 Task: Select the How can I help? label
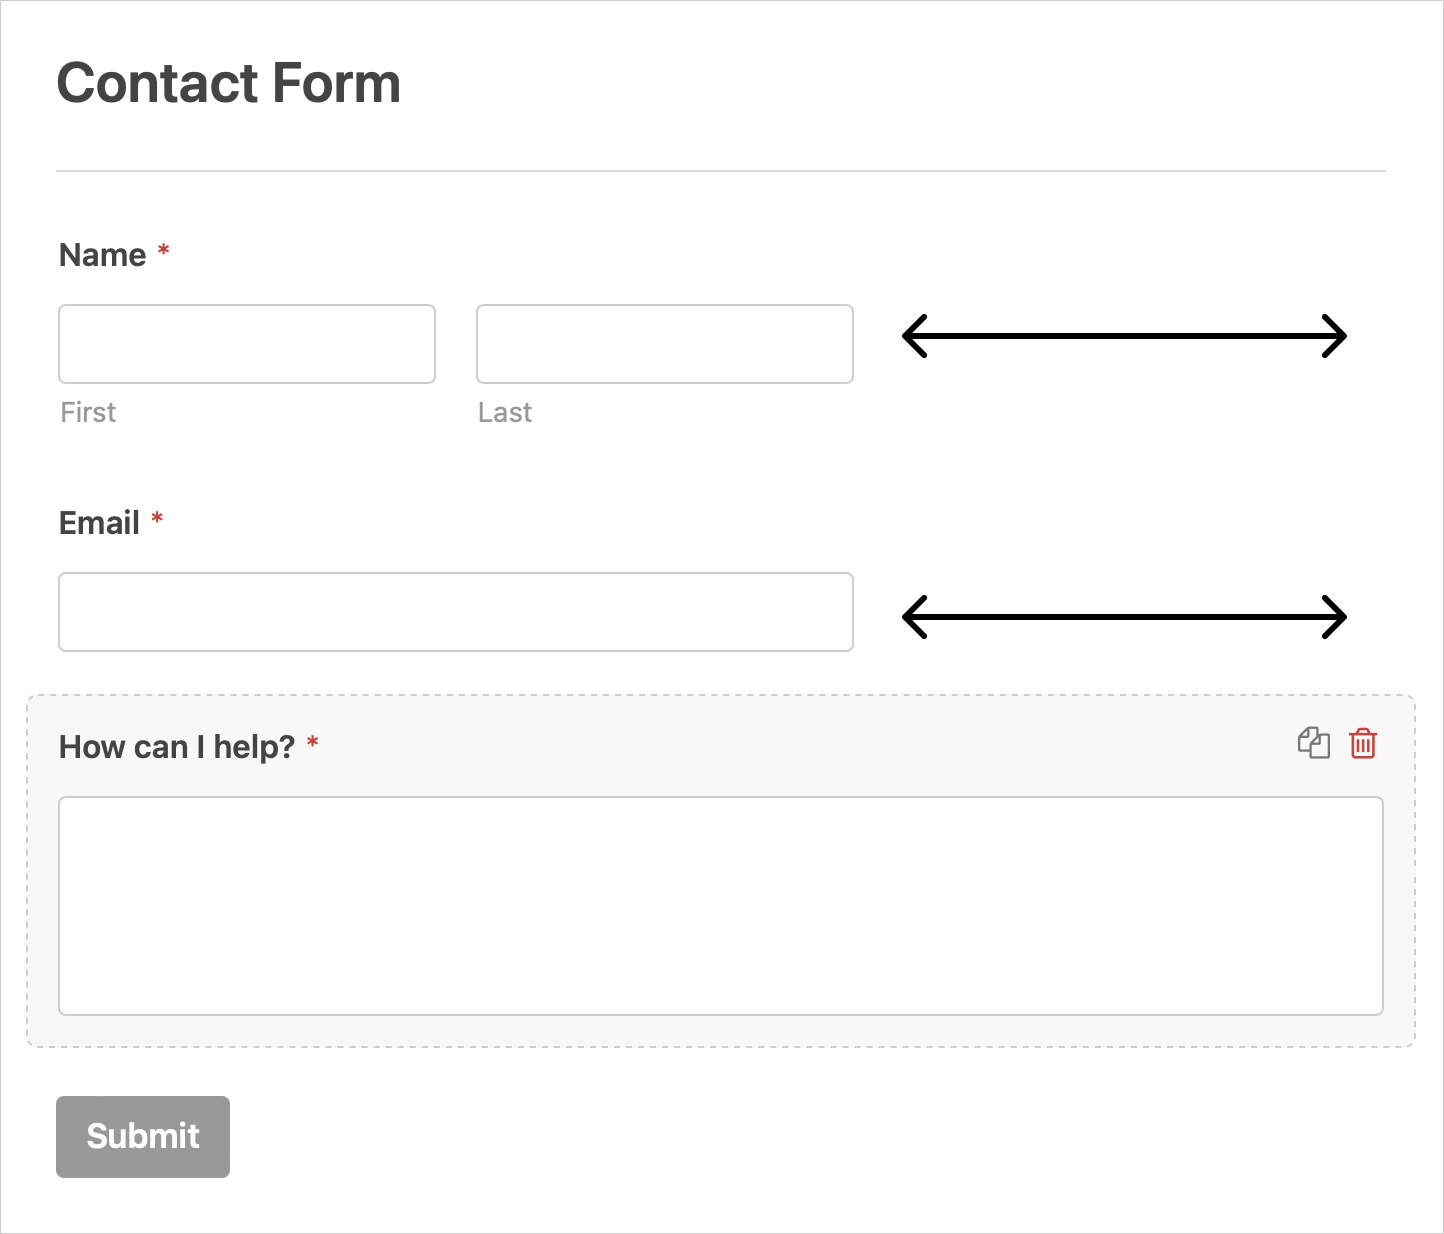(177, 747)
